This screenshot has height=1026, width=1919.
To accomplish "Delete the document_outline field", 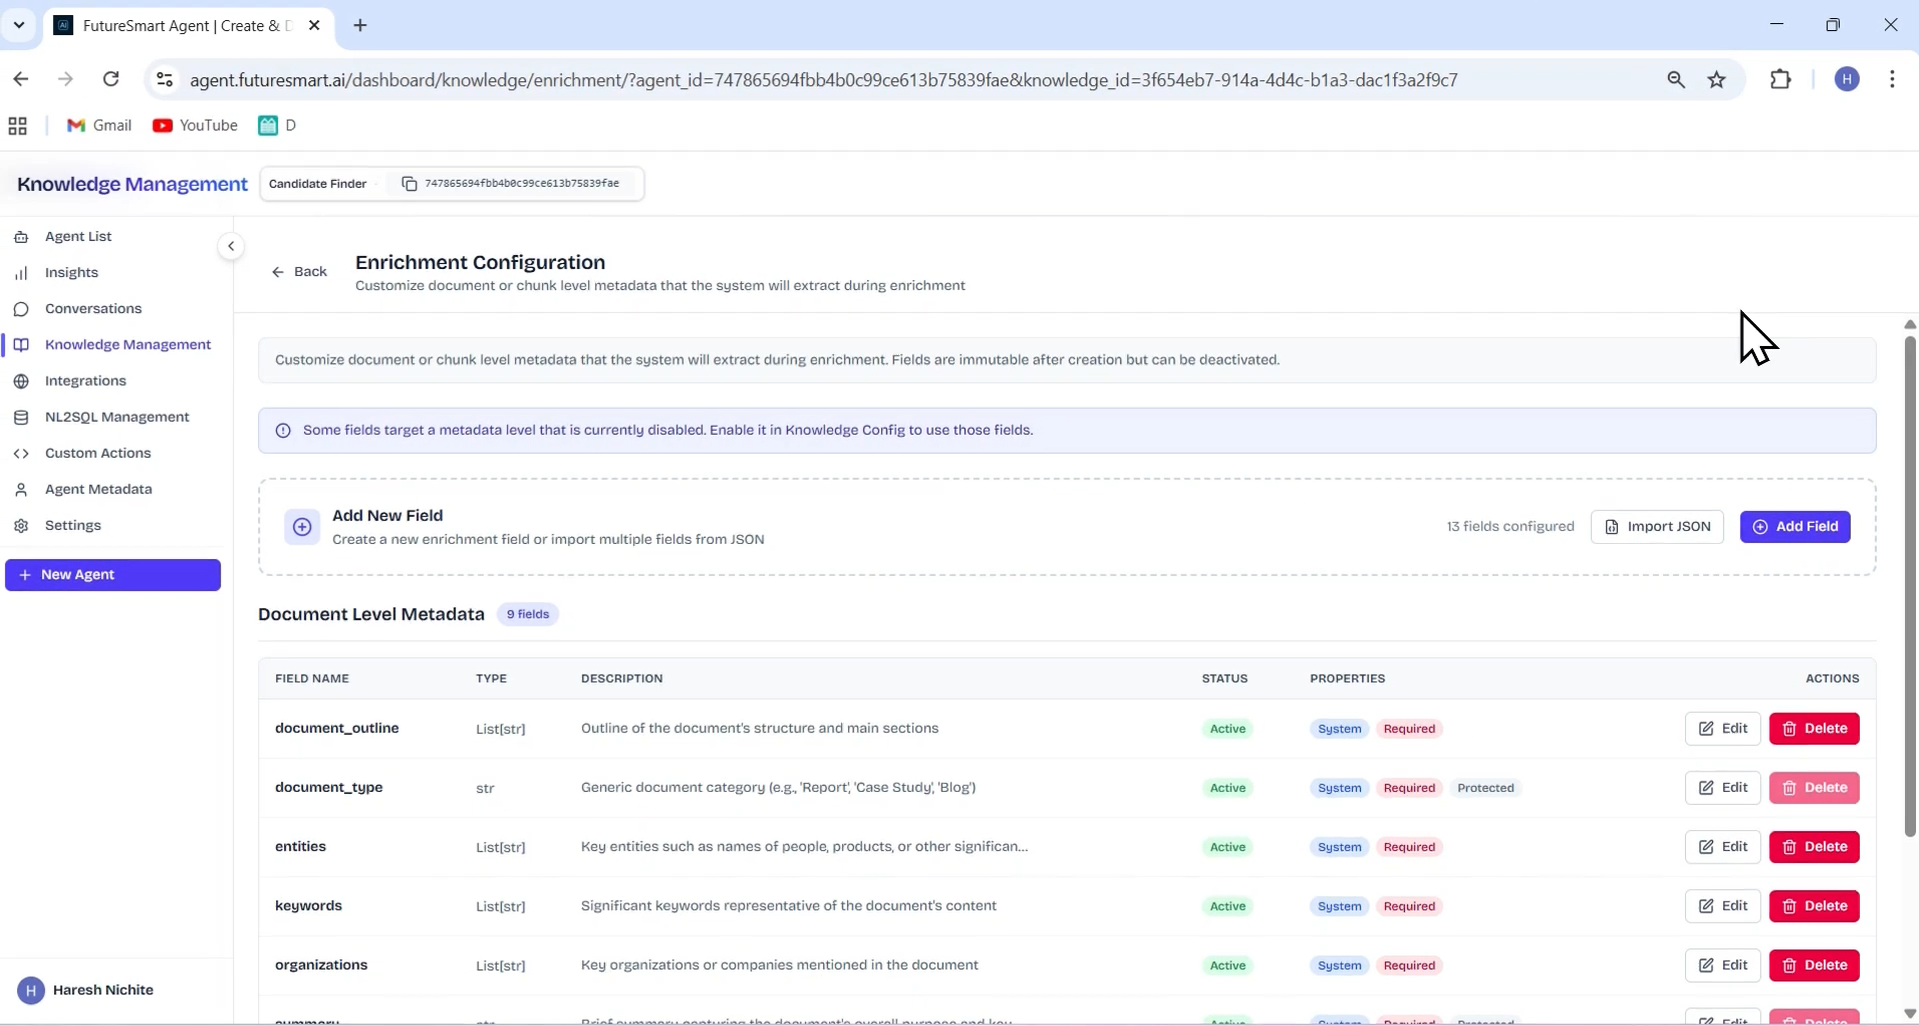I will tap(1814, 729).
